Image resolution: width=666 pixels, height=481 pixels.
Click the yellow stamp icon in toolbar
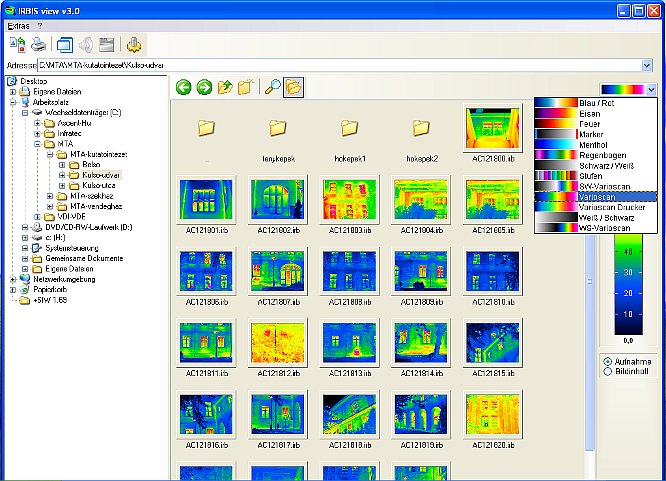point(134,45)
